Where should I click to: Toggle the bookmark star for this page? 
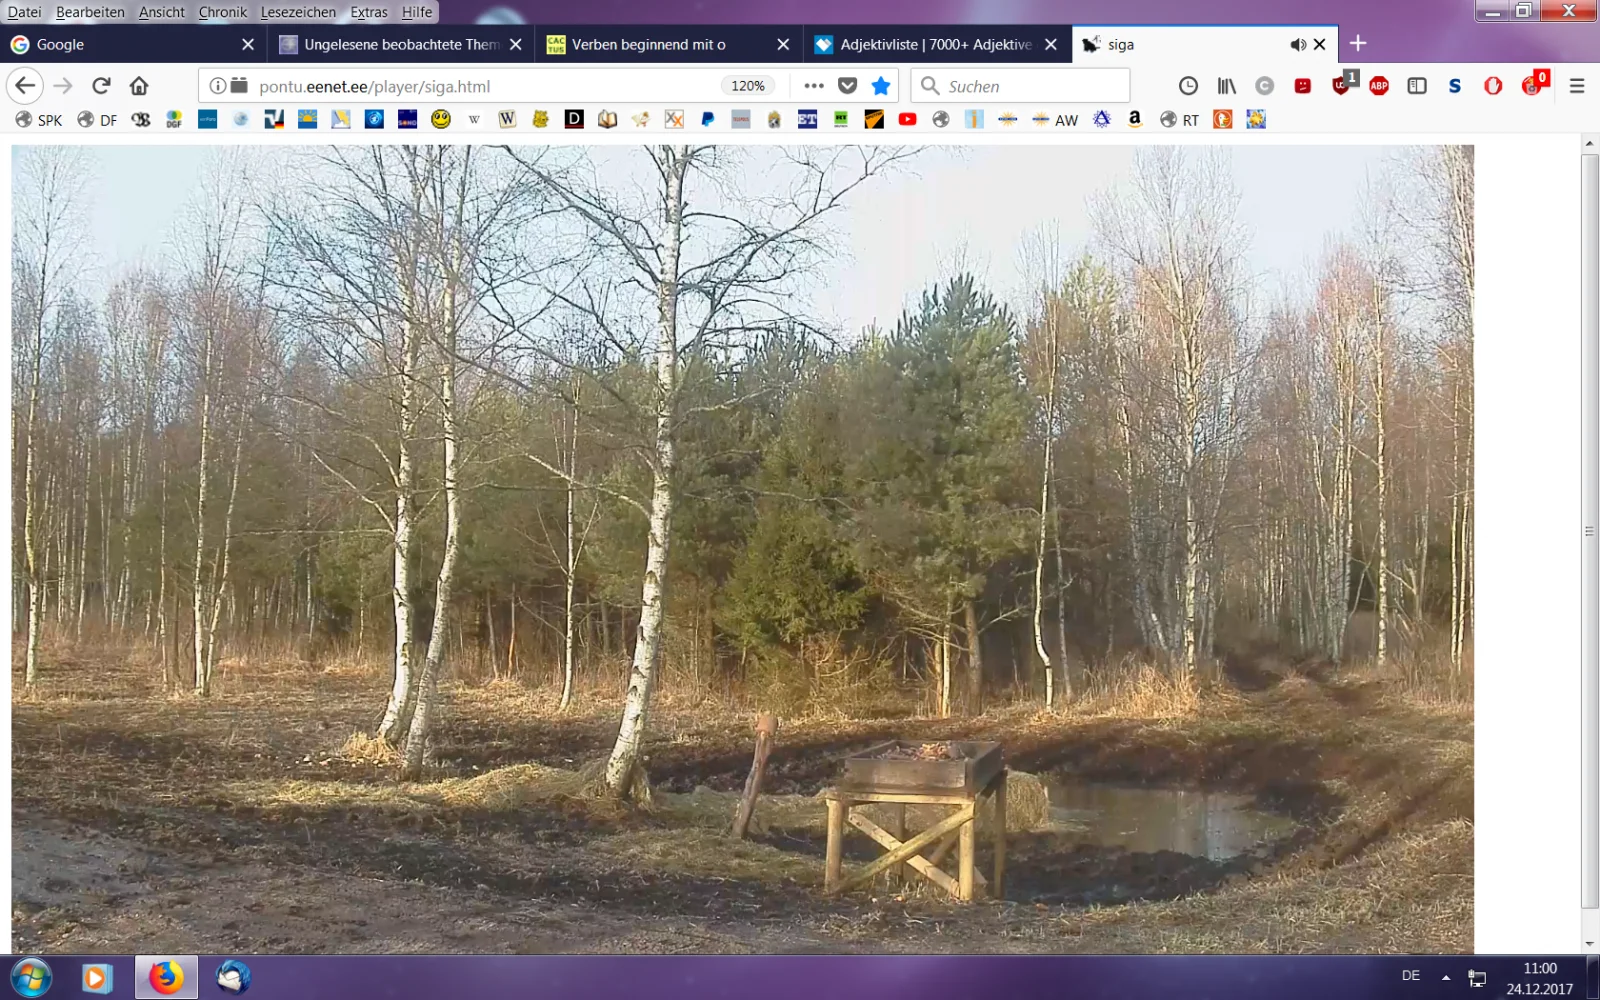(881, 86)
